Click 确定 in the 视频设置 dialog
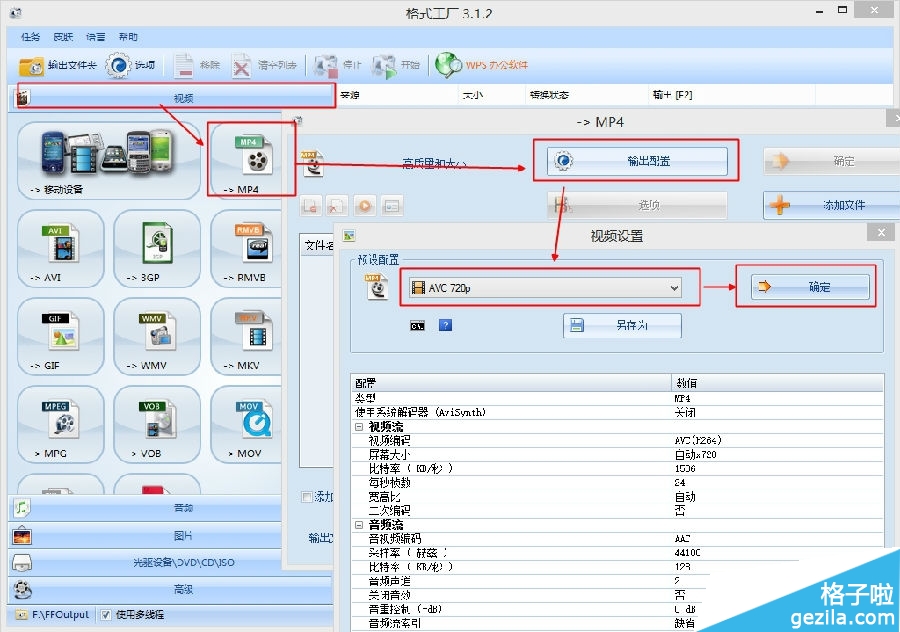The image size is (900, 632). tap(810, 286)
